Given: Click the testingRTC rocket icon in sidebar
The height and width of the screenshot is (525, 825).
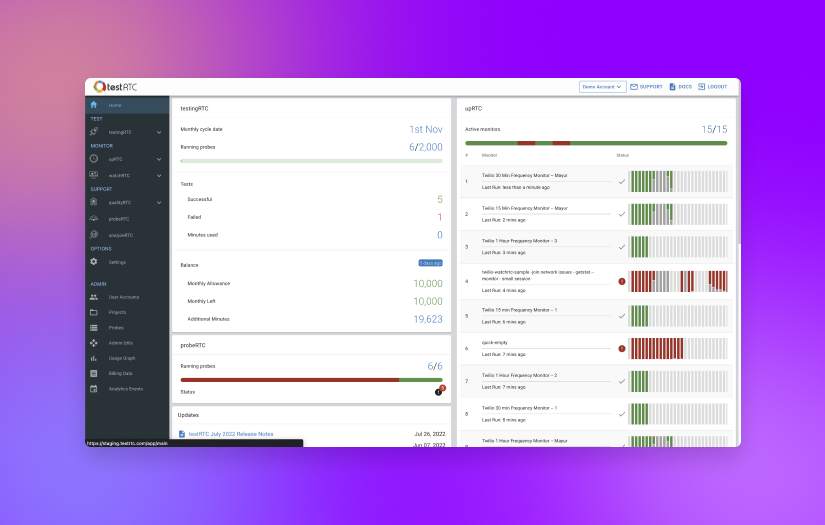Looking at the screenshot, I should [x=94, y=132].
